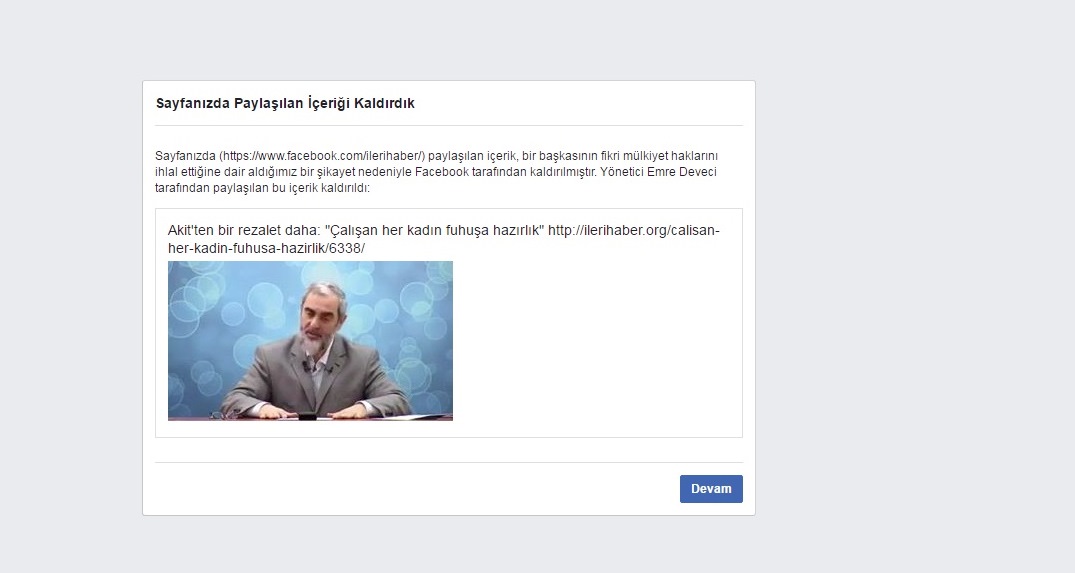Click the text 'tarafından paylaşılan bu içerik kaldırıldı:'

[x=262, y=188]
